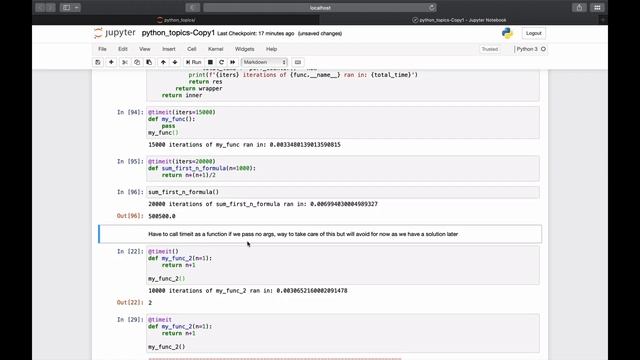Click the Trusted notebook indicator

point(489,49)
